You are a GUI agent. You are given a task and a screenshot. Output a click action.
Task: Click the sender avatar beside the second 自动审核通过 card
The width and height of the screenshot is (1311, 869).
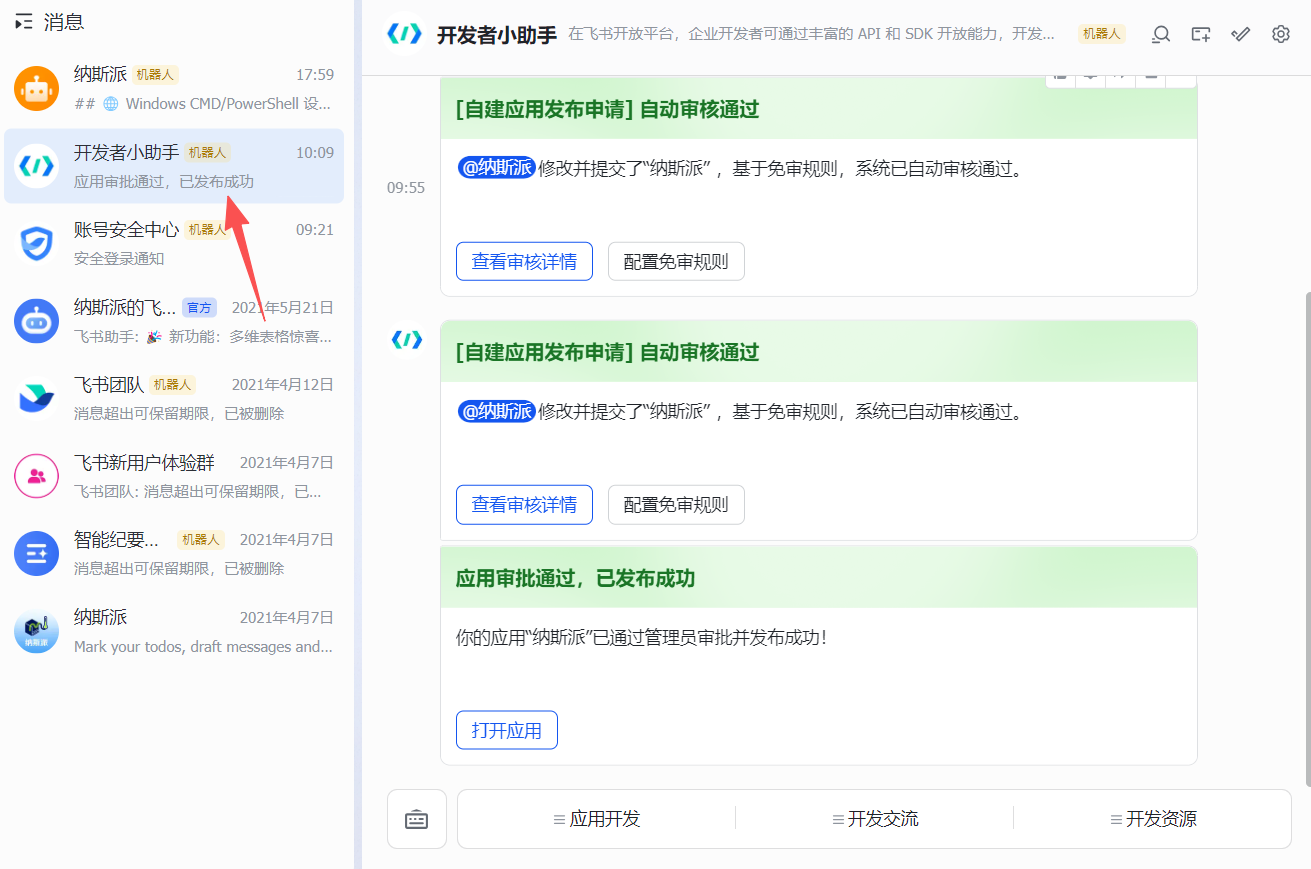pyautogui.click(x=407, y=340)
